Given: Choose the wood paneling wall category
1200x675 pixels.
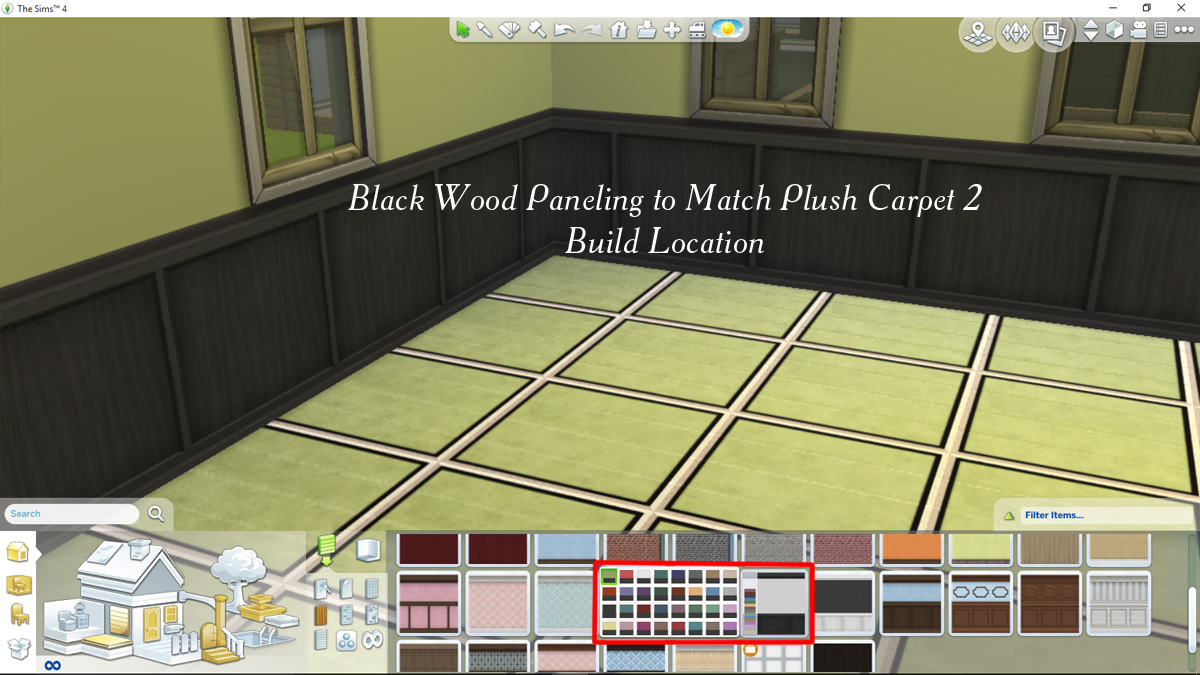Looking at the screenshot, I should click(x=322, y=614).
